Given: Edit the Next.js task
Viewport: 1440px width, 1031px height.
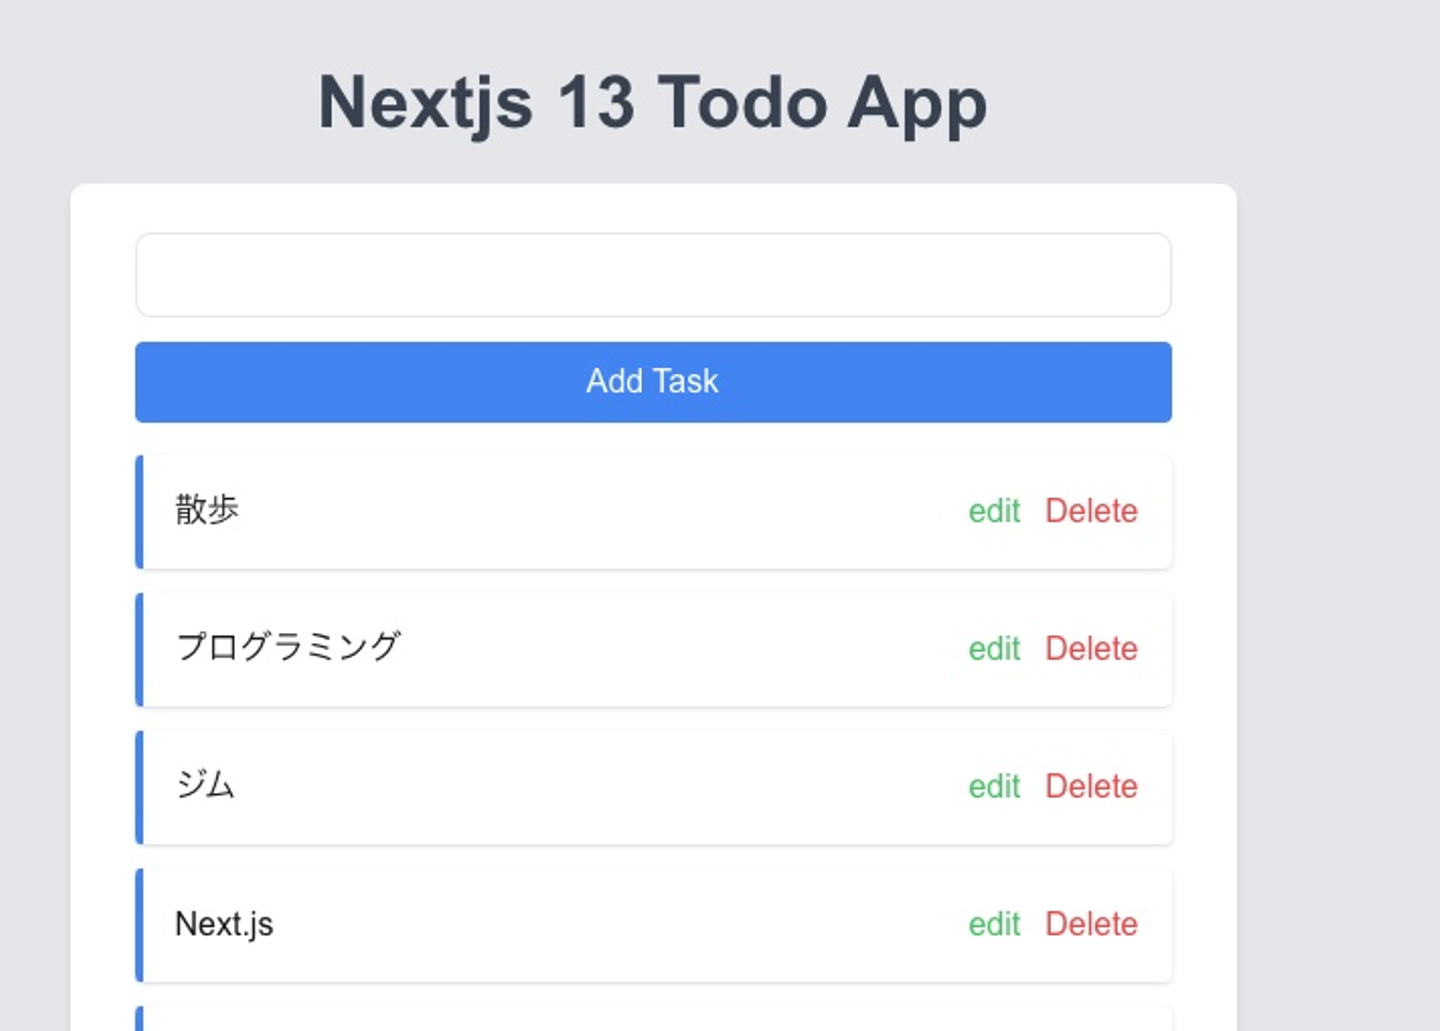Looking at the screenshot, I should click(994, 924).
